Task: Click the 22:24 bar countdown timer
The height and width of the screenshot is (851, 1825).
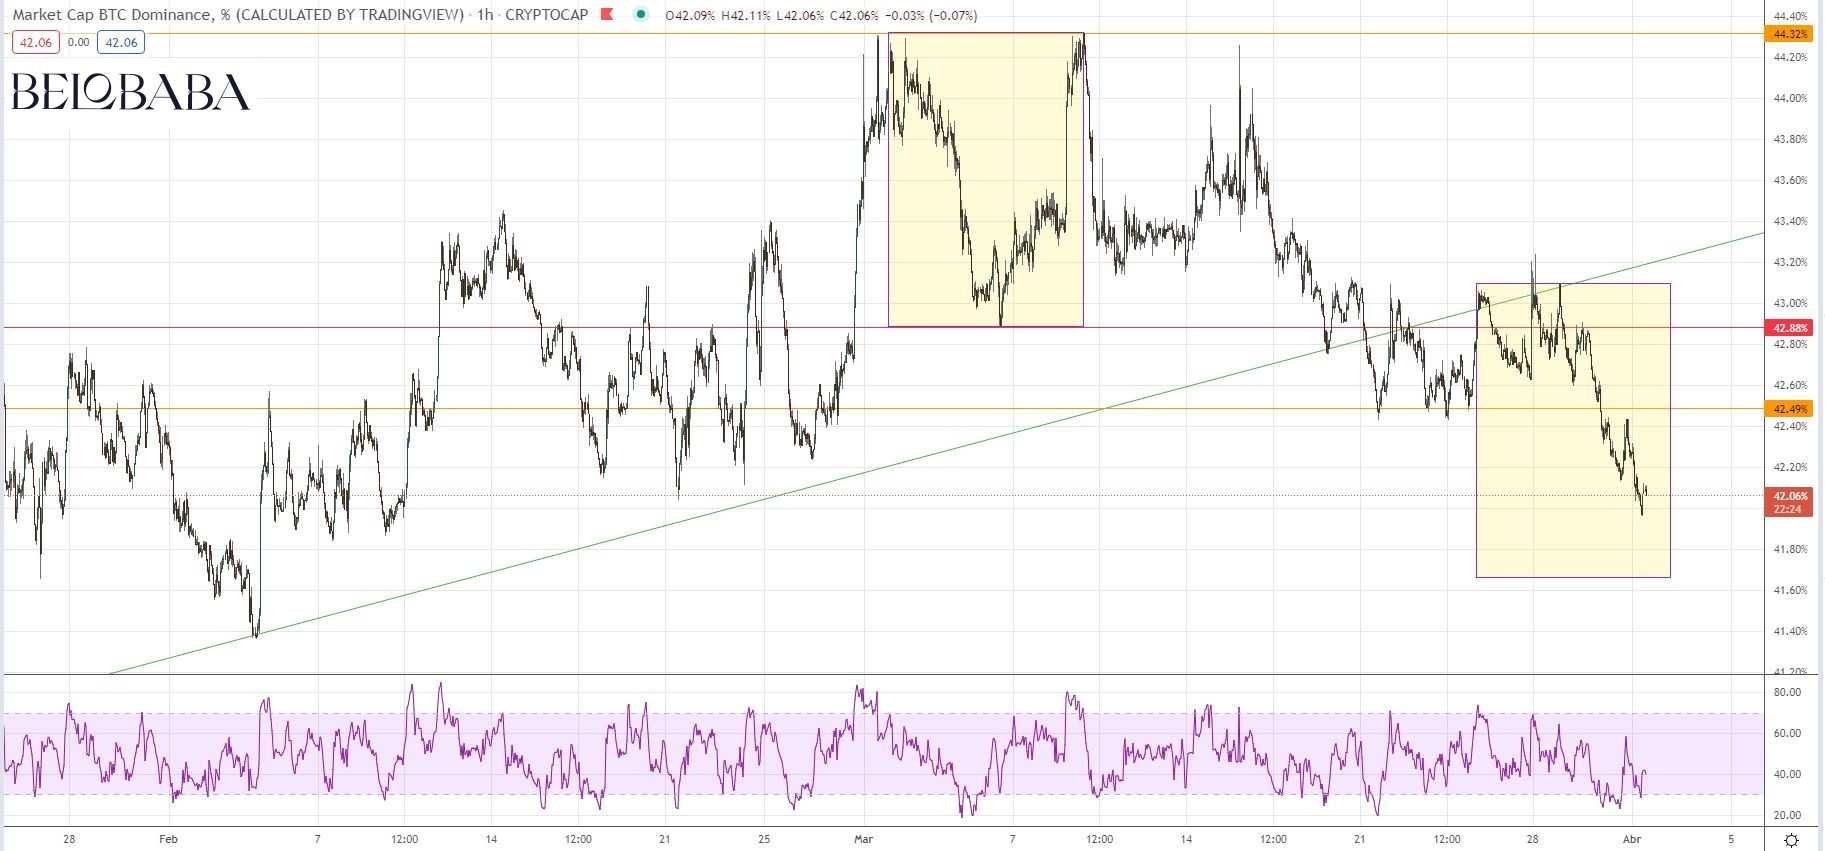Action: click(x=1788, y=510)
